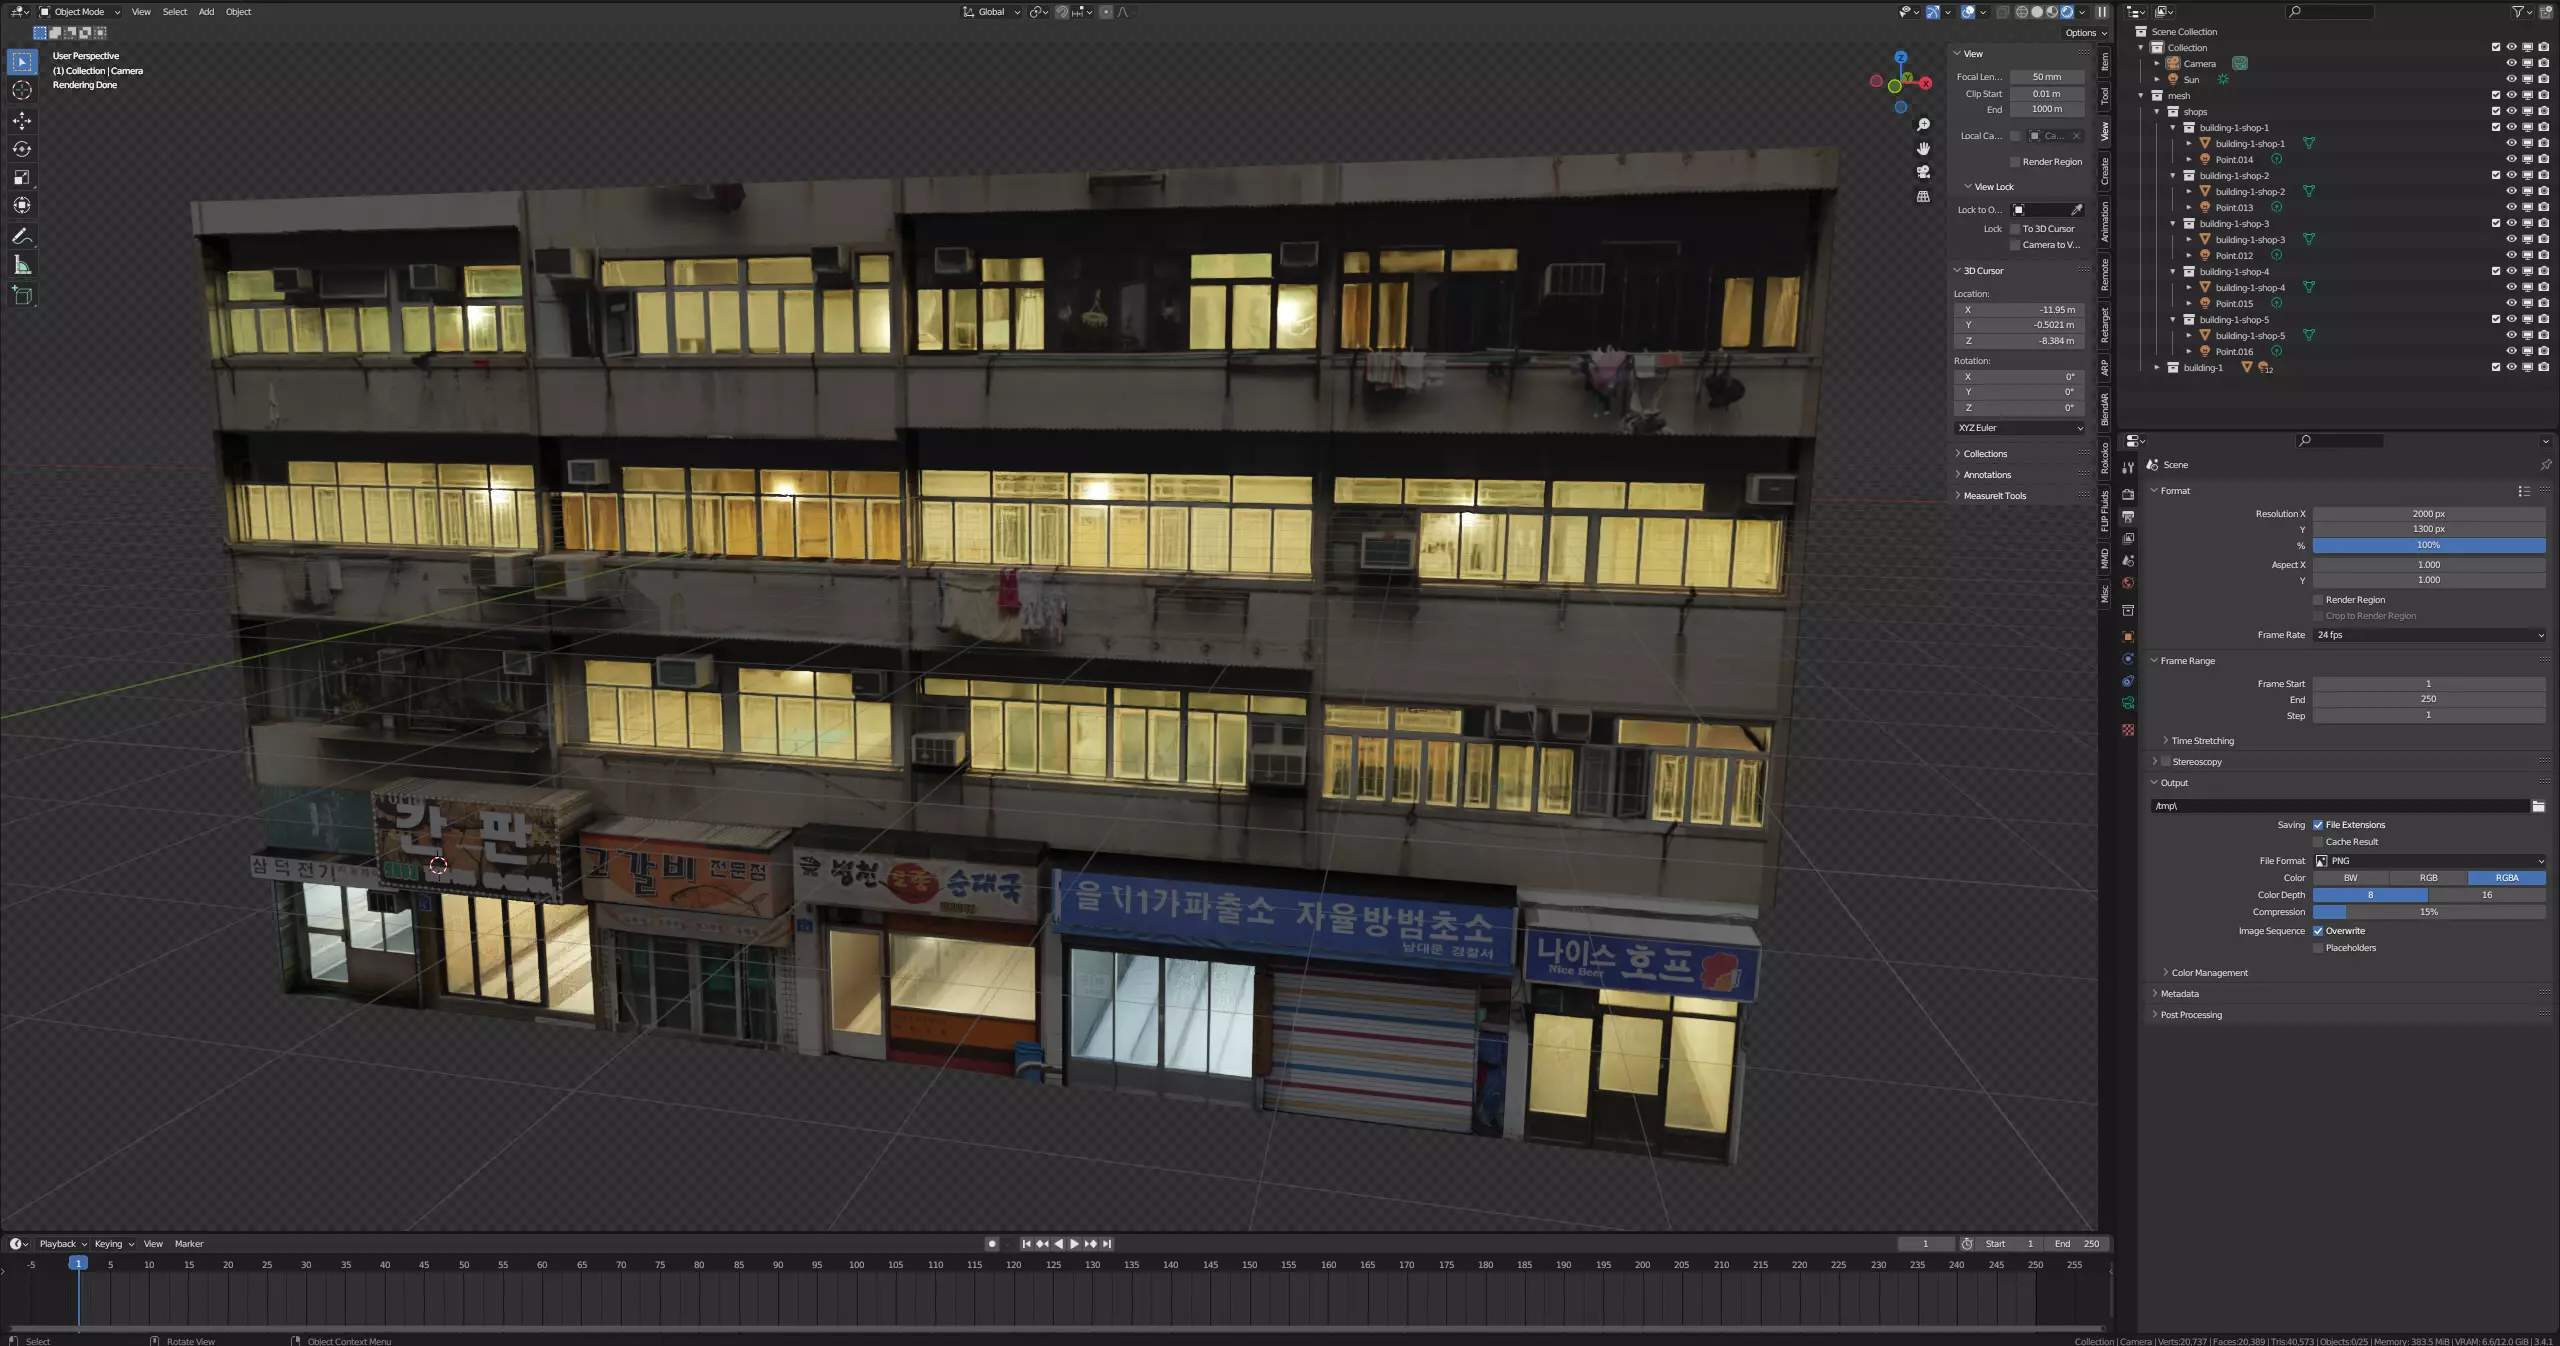Expand building-1 collection in outliner
The image size is (2560, 1346).
[2157, 368]
